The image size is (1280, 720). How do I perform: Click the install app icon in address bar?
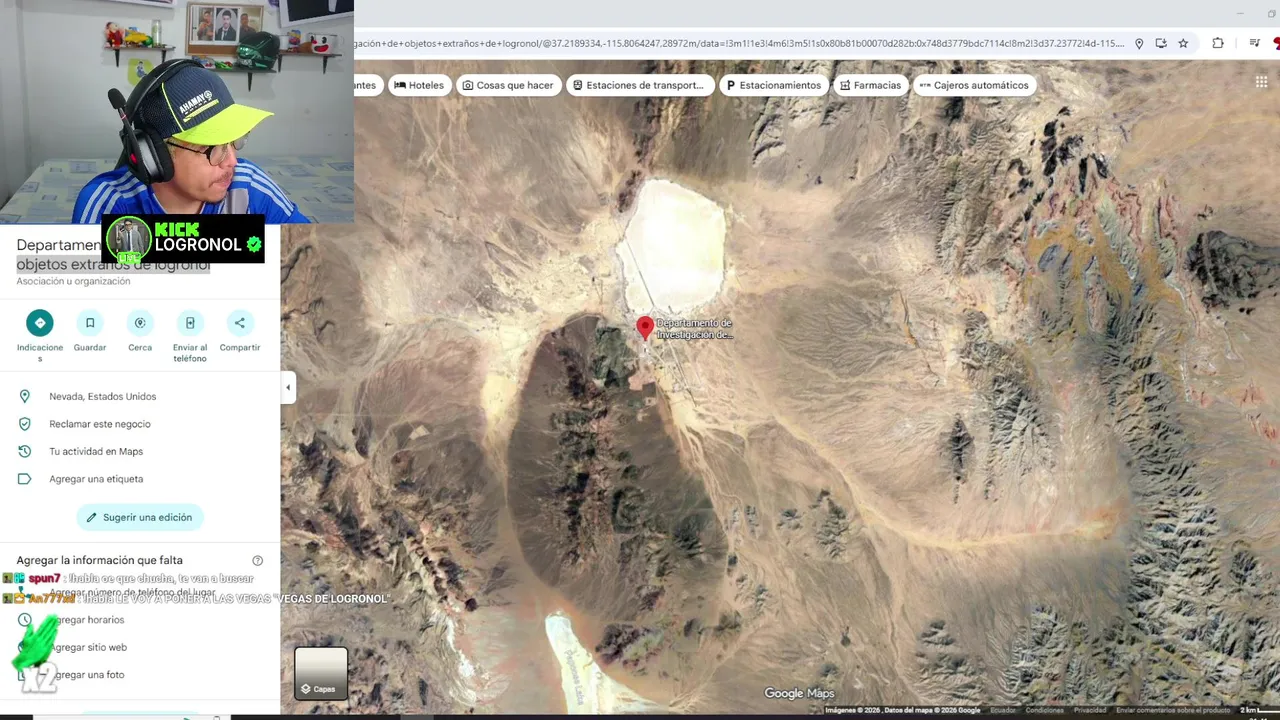pyautogui.click(x=1161, y=43)
